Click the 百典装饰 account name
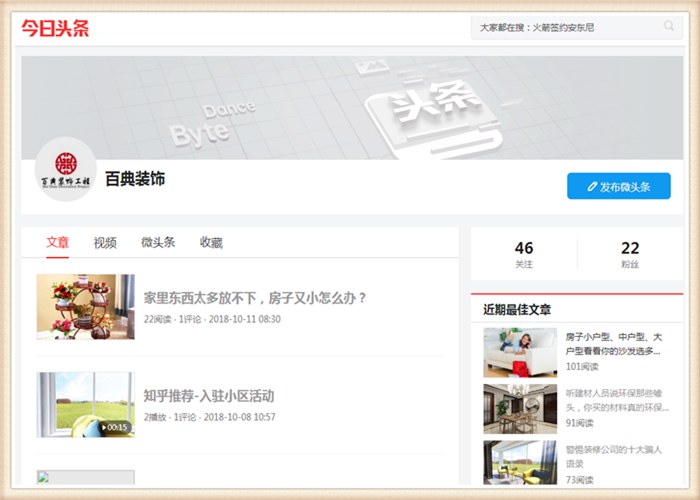 (x=135, y=180)
